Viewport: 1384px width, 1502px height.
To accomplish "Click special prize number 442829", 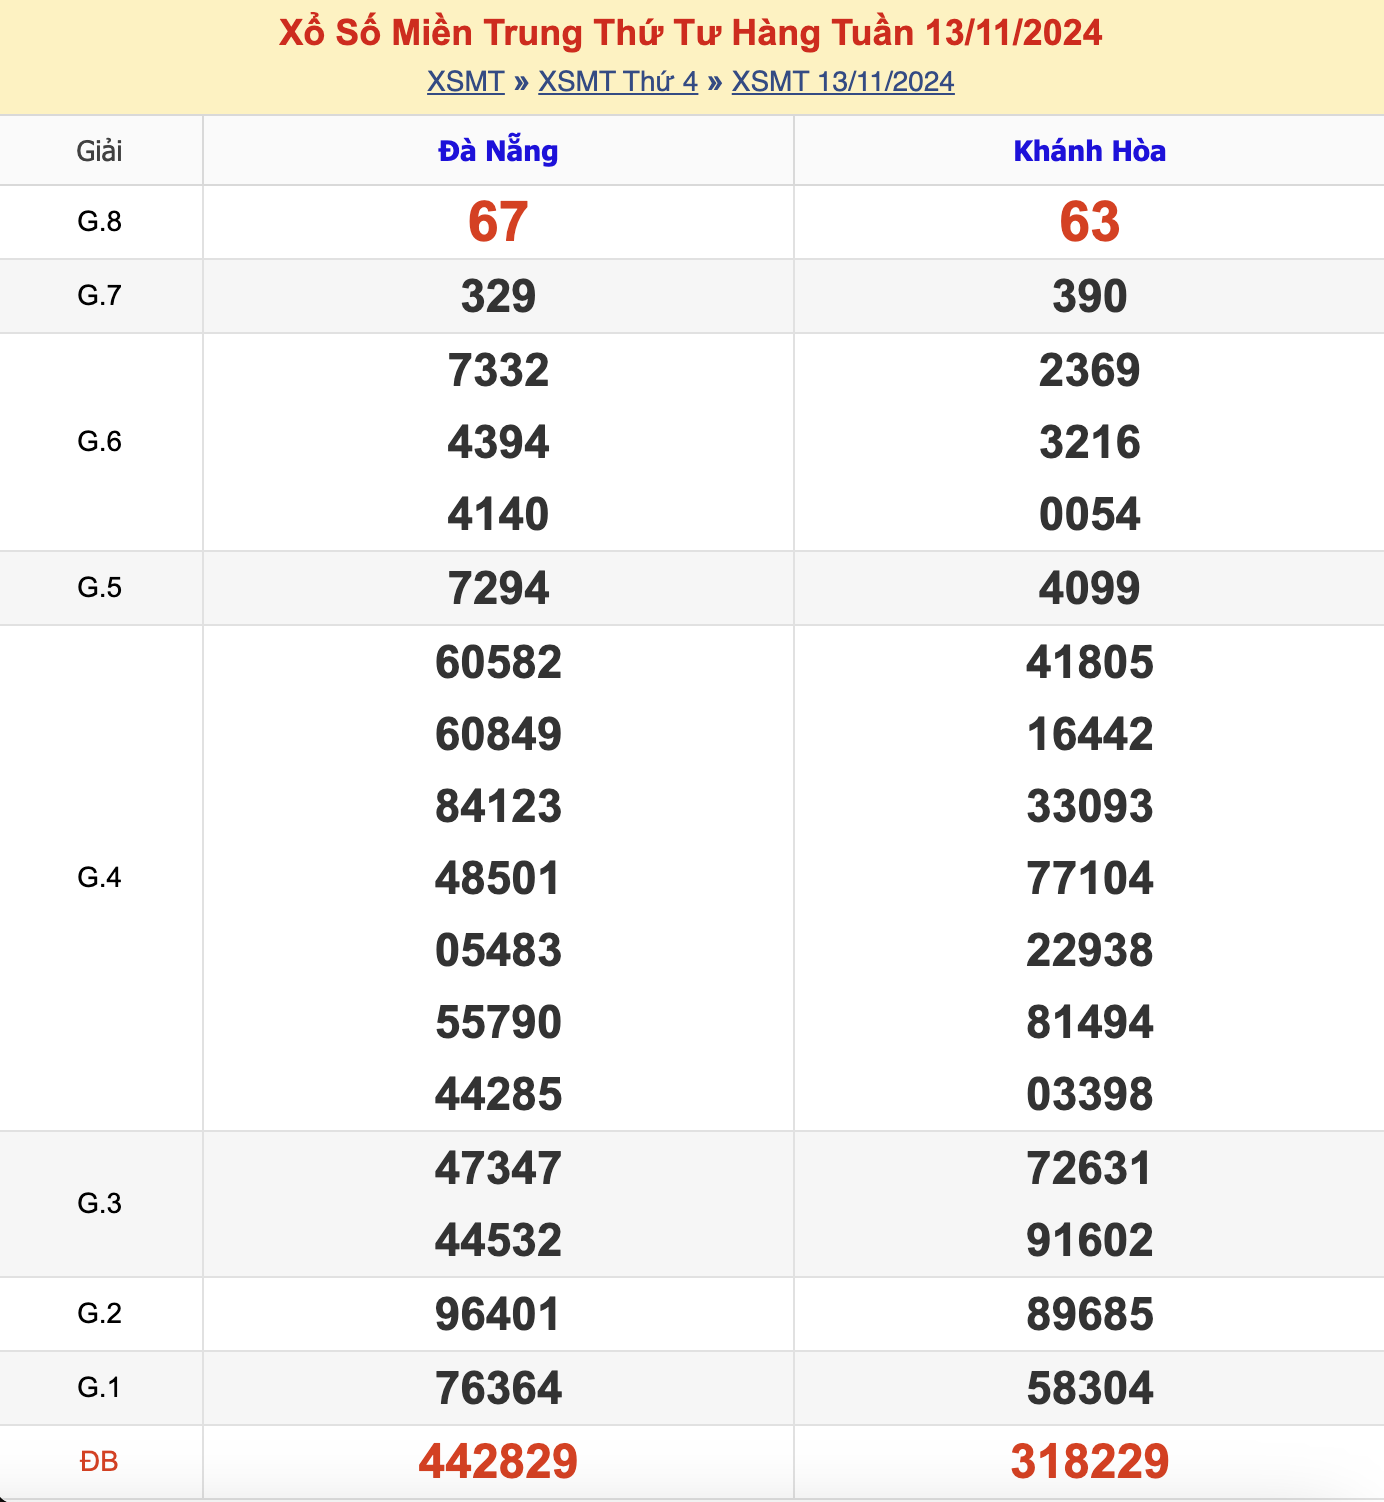I will [x=498, y=1461].
